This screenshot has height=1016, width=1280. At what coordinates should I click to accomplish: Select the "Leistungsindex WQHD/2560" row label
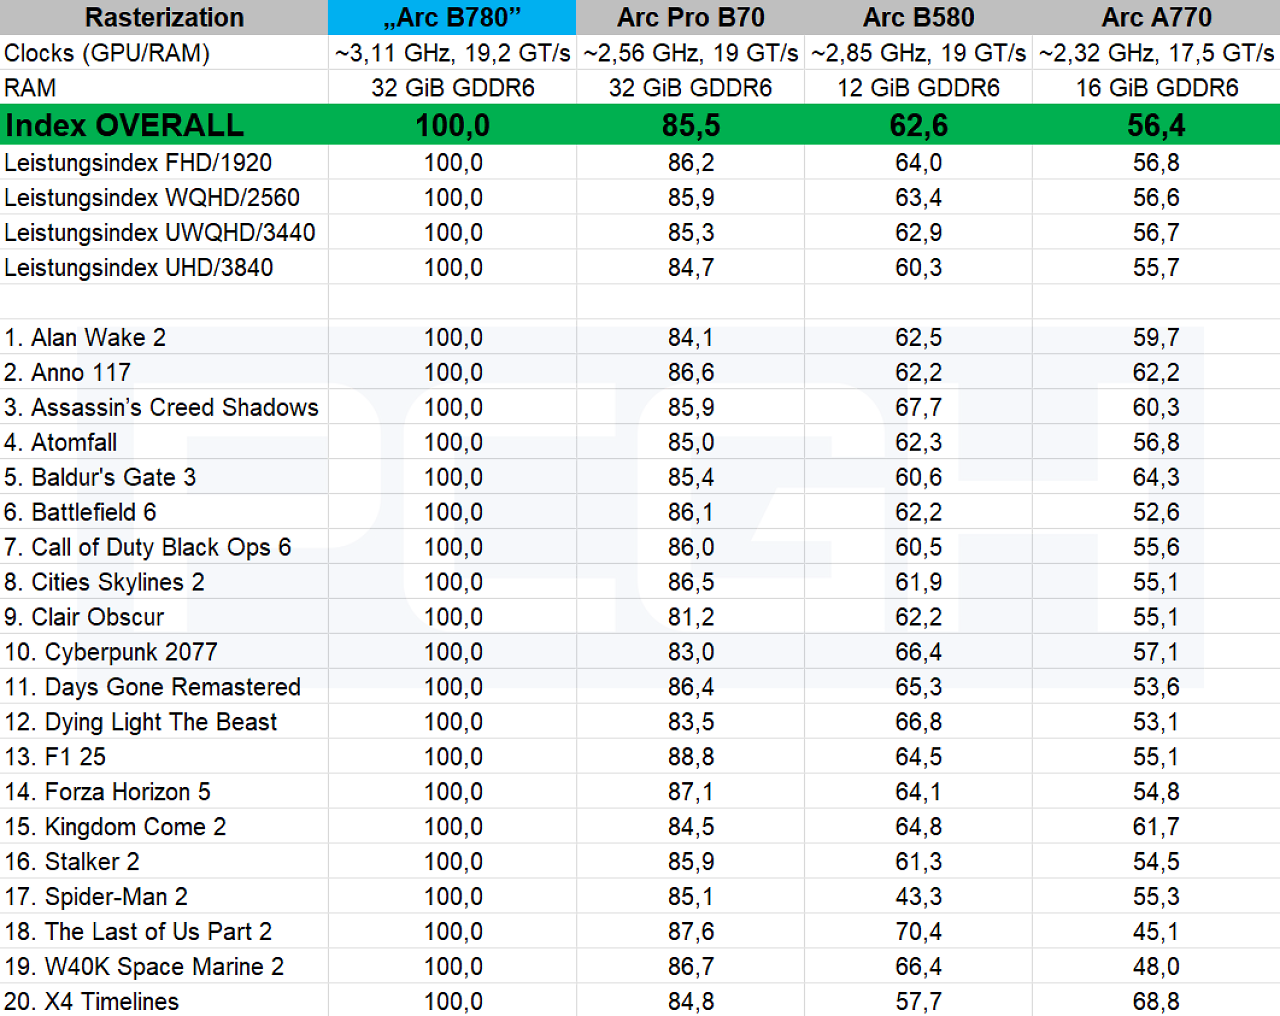152,198
